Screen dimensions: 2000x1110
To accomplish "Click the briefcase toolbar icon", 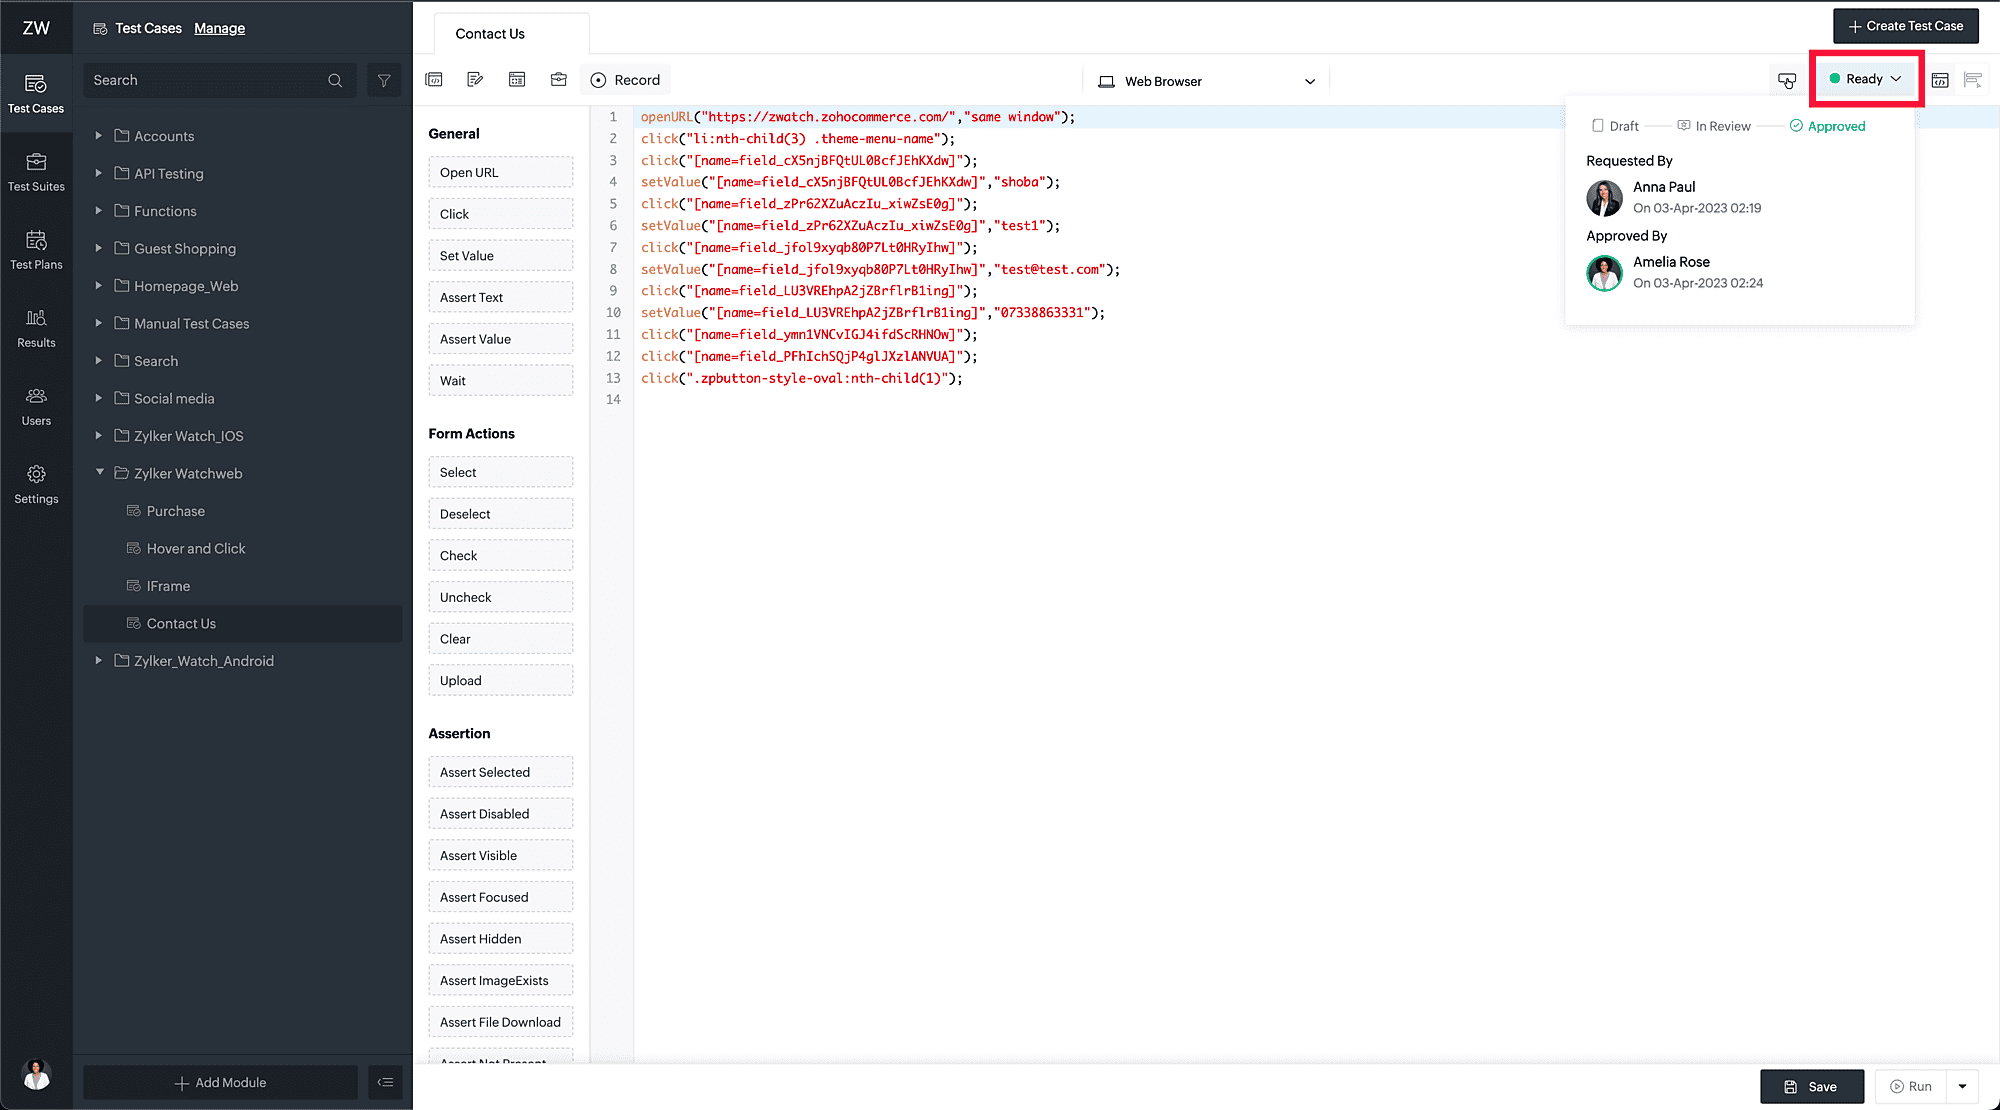I will tap(559, 80).
